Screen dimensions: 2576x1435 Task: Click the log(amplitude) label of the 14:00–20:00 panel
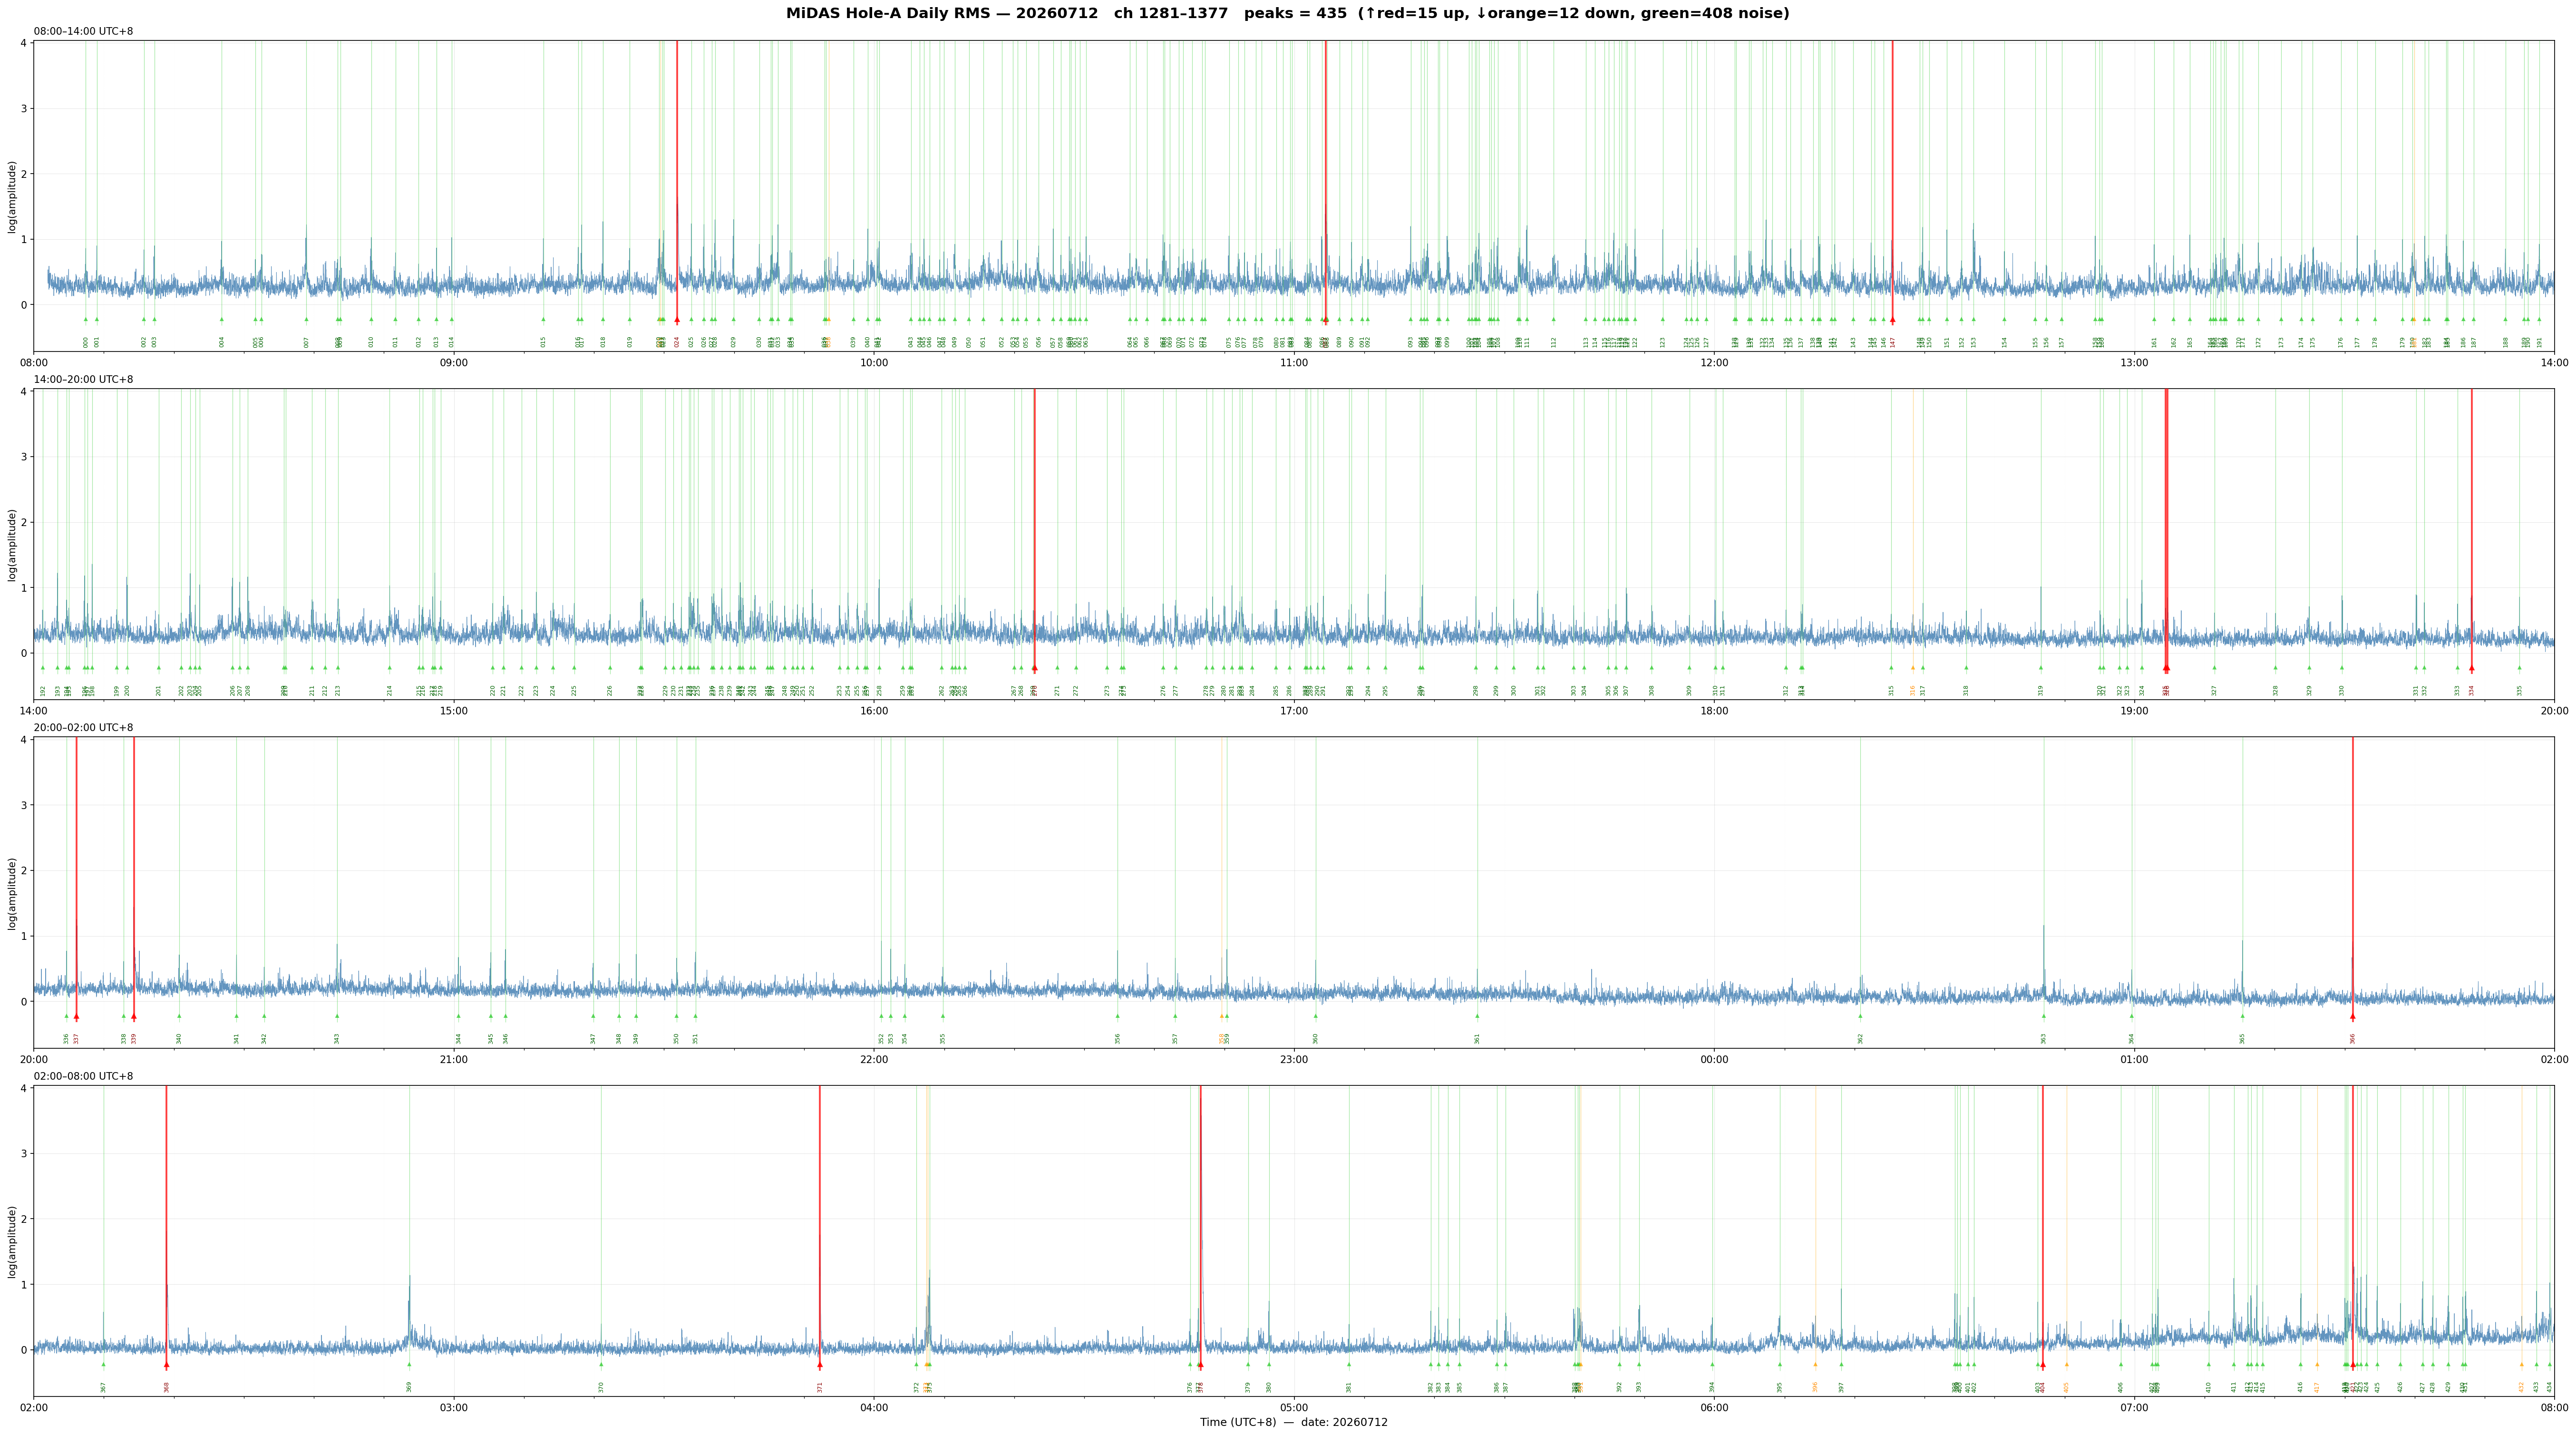(13, 545)
